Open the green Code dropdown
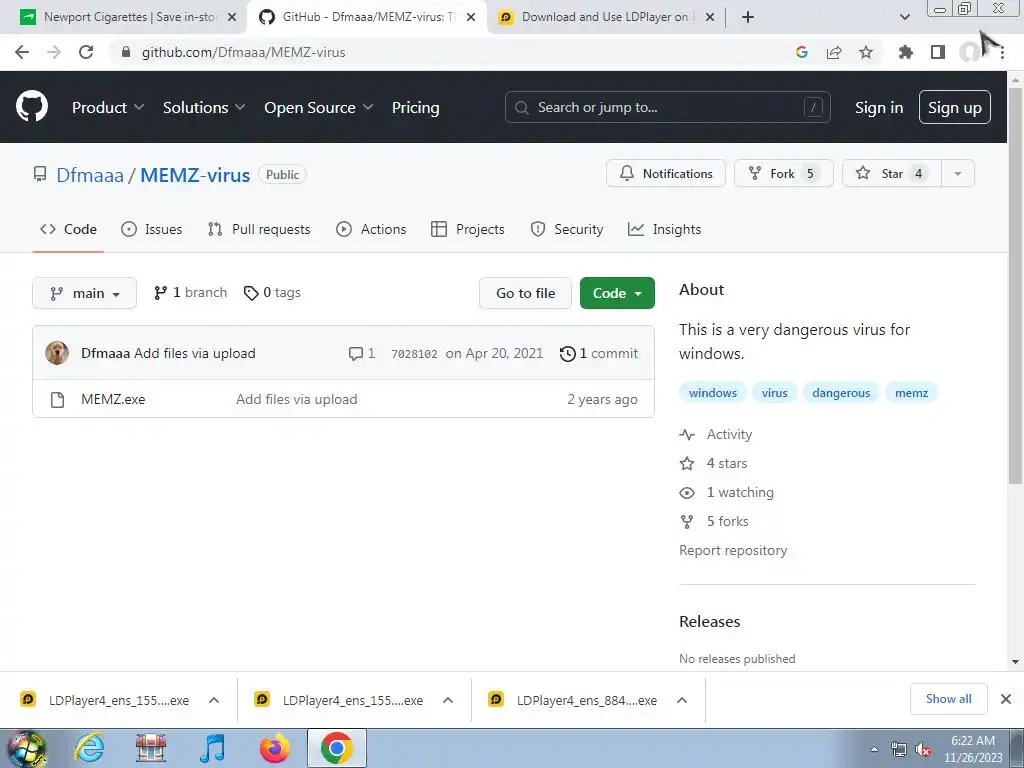 point(616,293)
